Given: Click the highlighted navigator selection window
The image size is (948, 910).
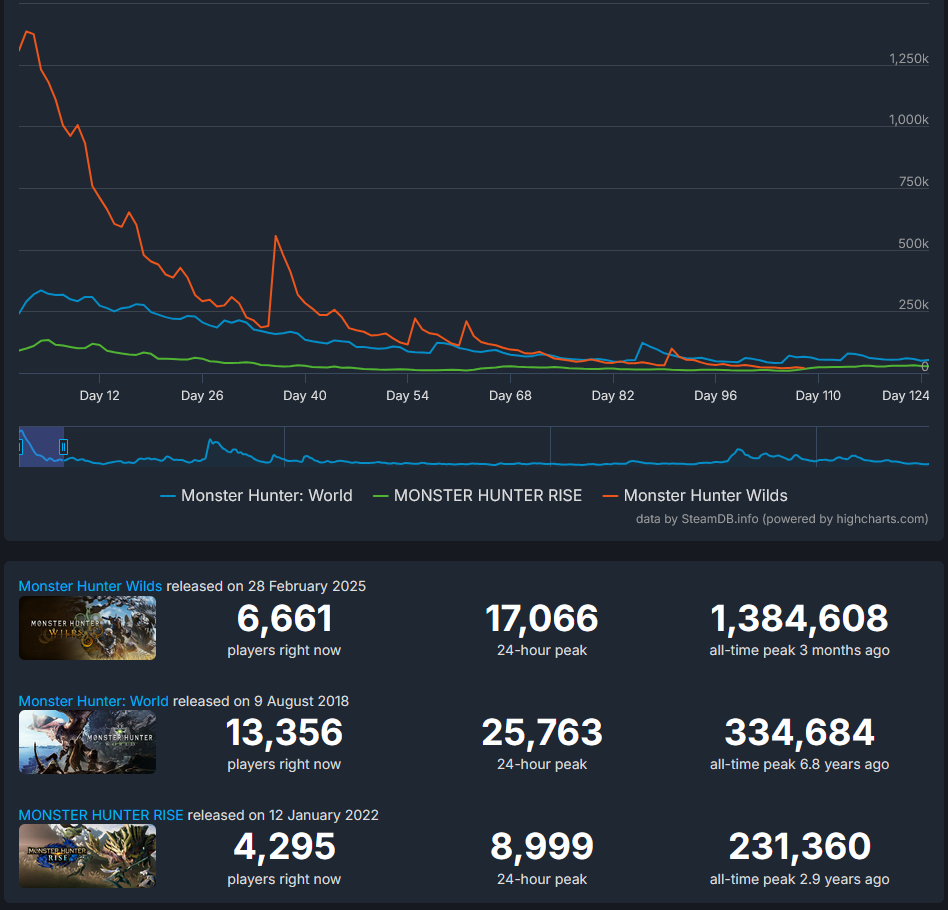Looking at the screenshot, I should [x=42, y=447].
